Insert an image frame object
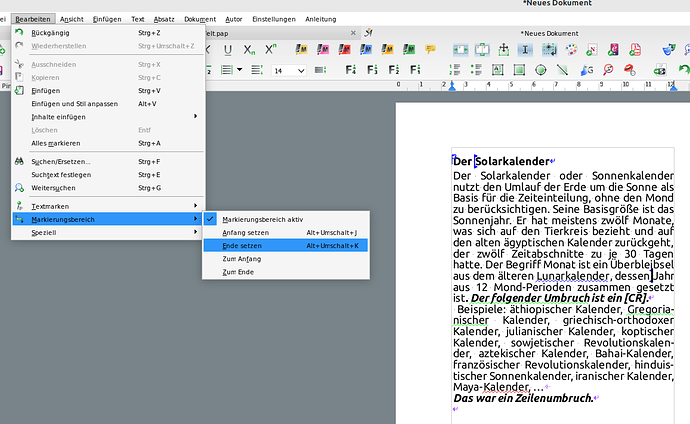The image size is (690, 424). coord(519,69)
